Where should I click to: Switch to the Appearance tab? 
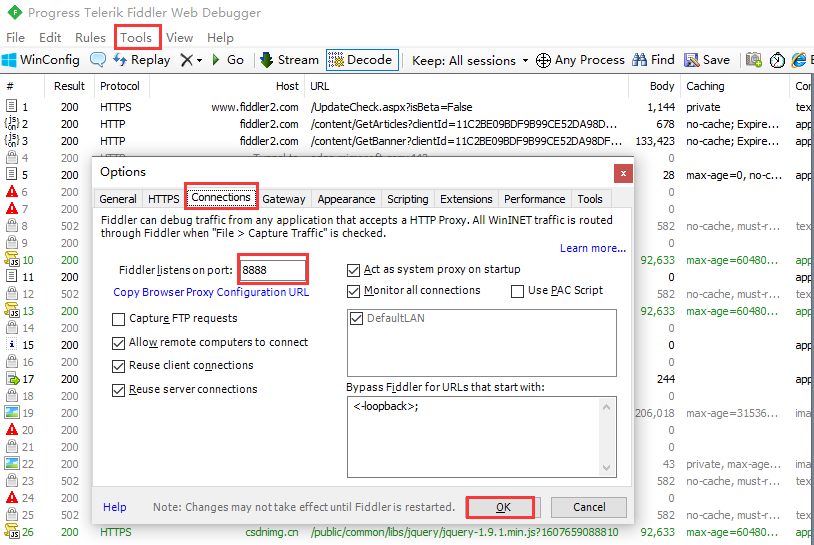point(346,199)
